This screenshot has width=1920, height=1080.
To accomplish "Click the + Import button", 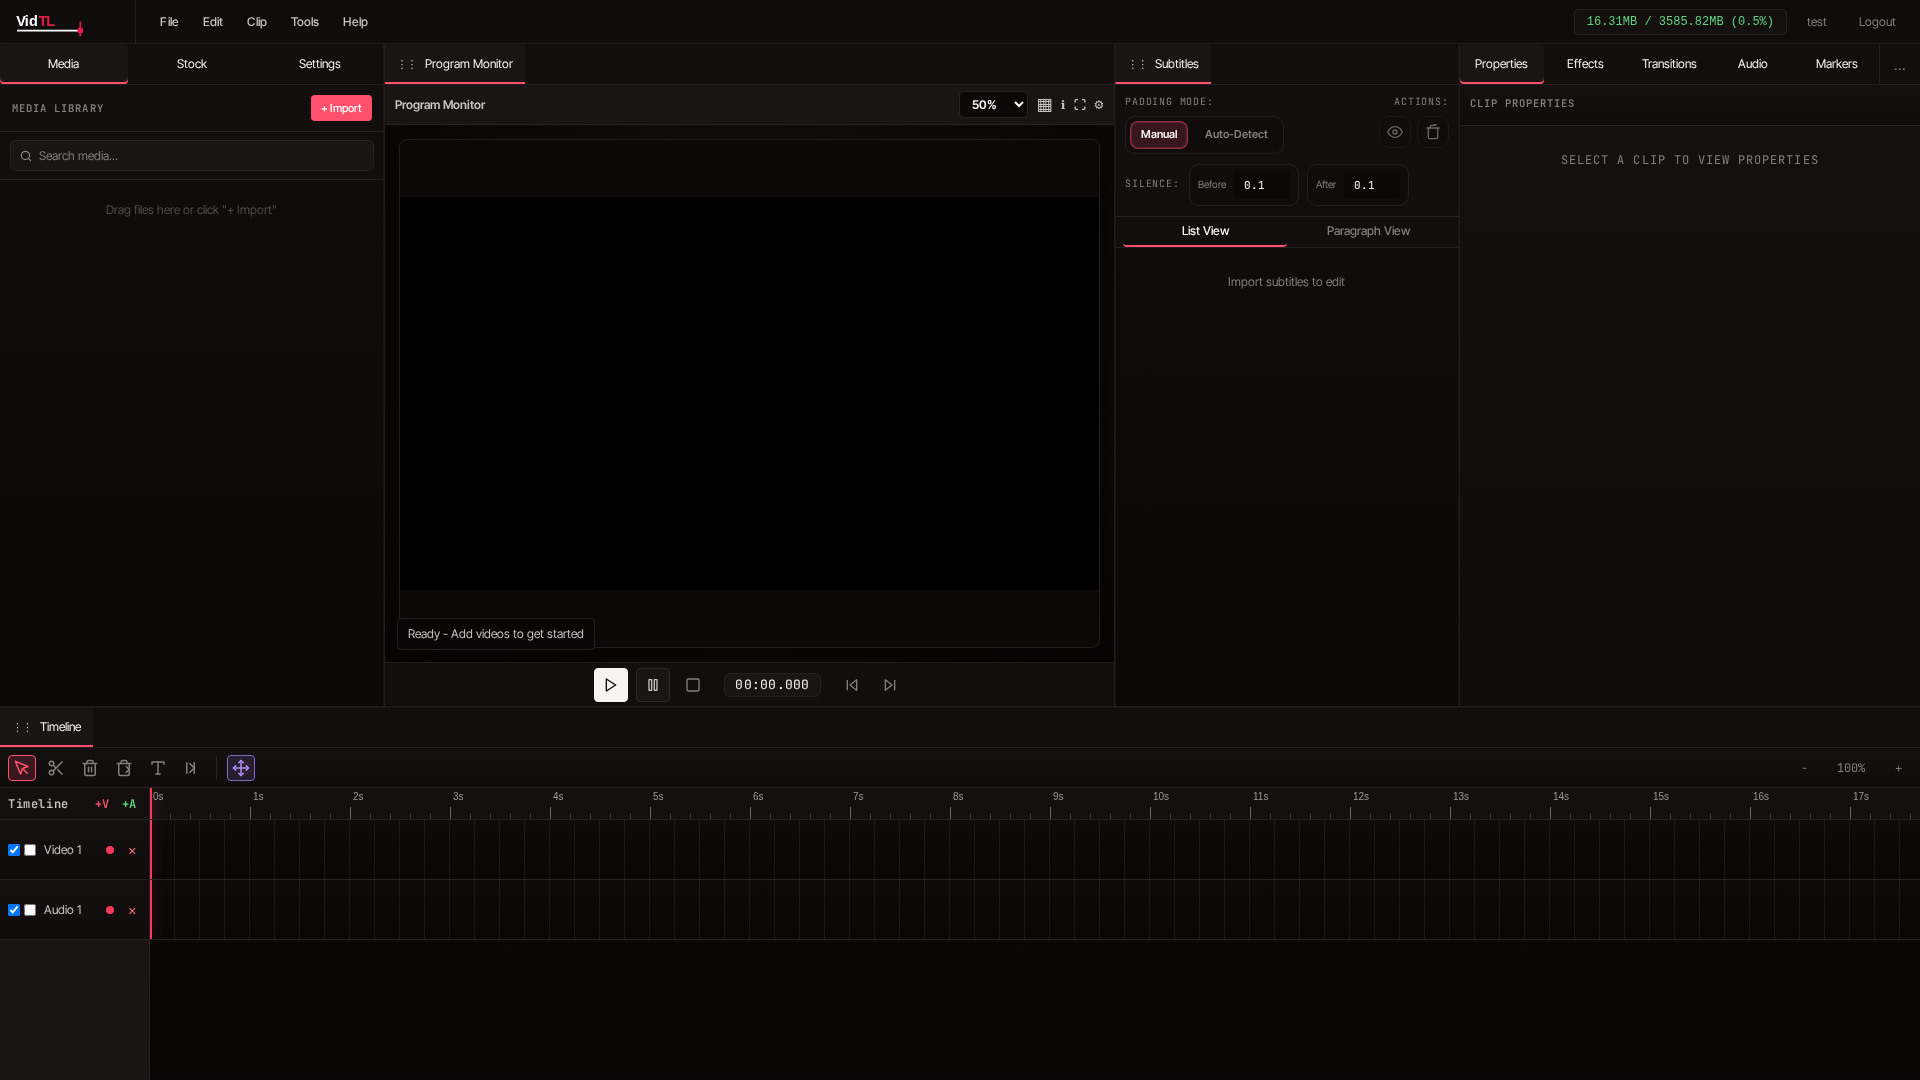I will tap(341, 108).
